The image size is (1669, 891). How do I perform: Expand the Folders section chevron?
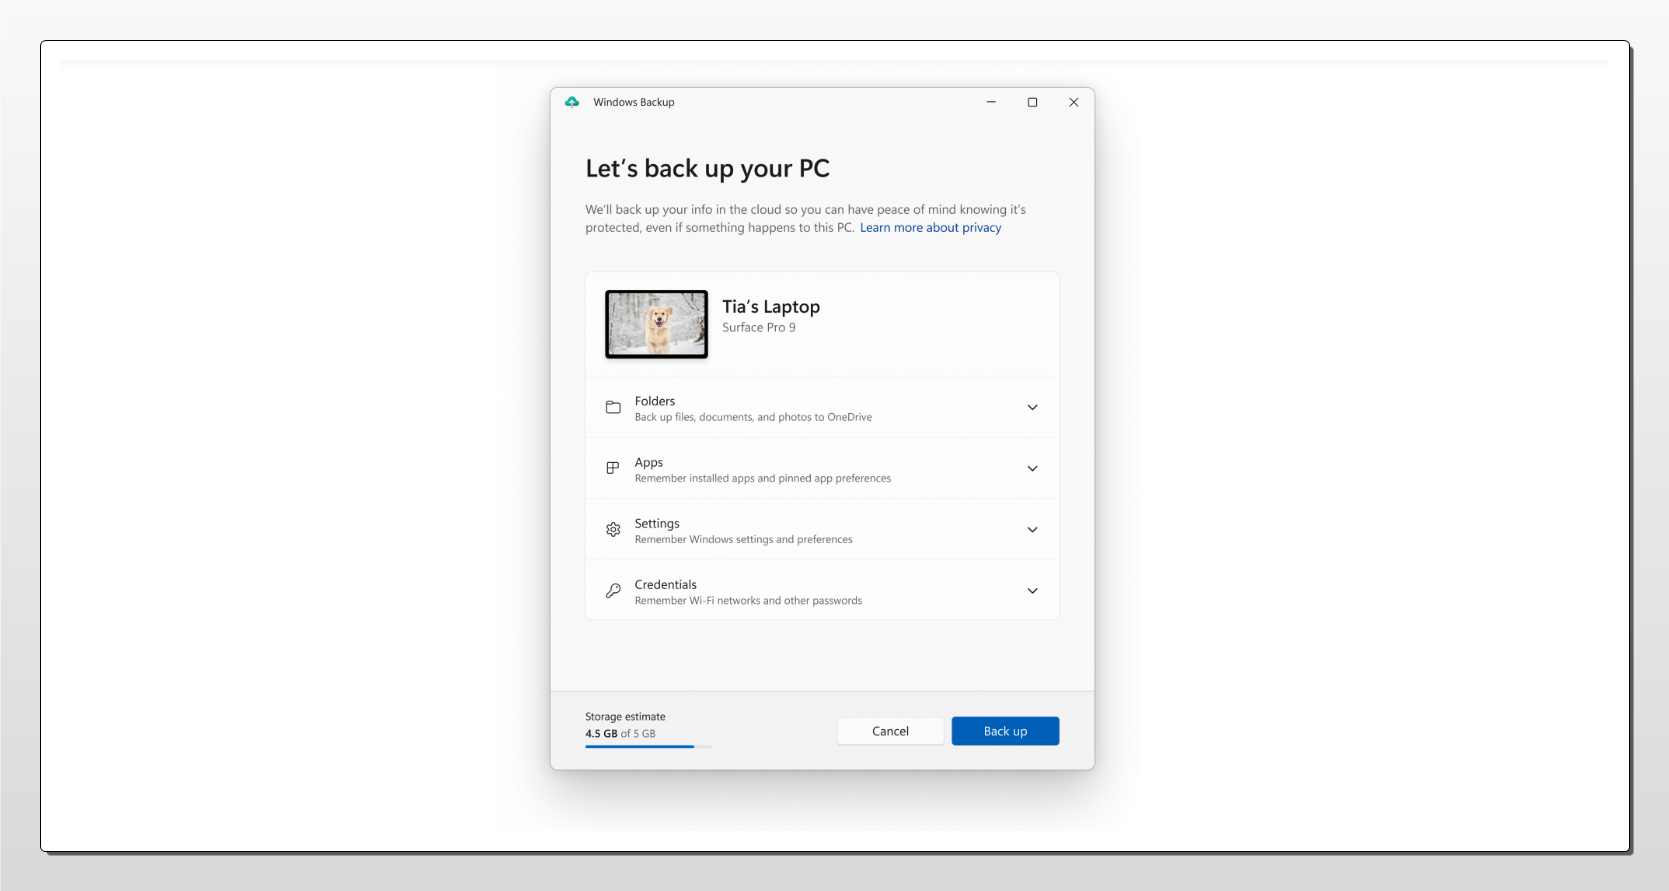tap(1032, 408)
